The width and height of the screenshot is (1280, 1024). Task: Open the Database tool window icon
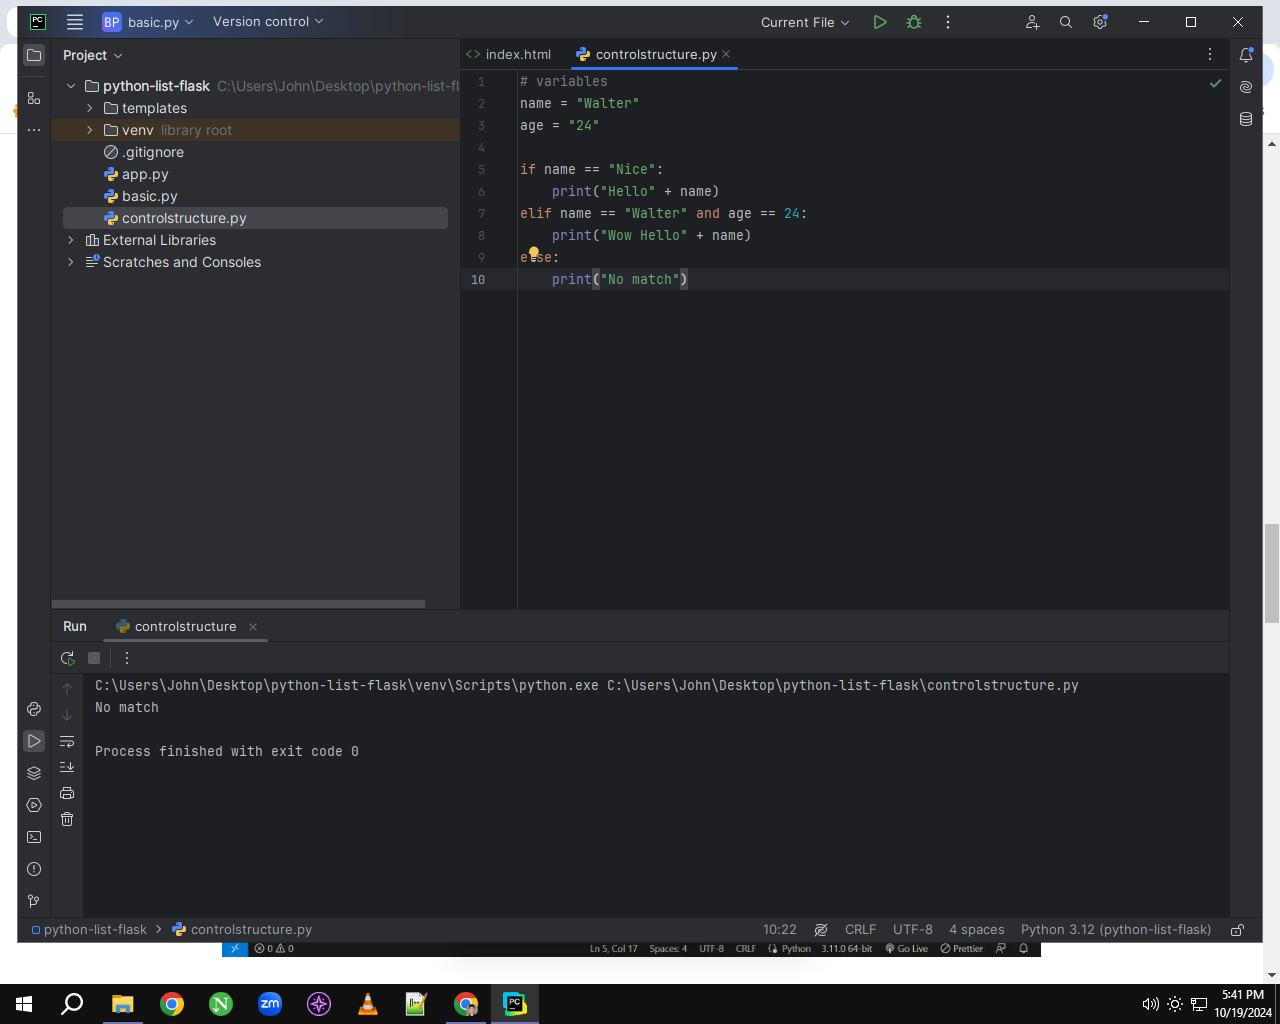coord(1246,119)
